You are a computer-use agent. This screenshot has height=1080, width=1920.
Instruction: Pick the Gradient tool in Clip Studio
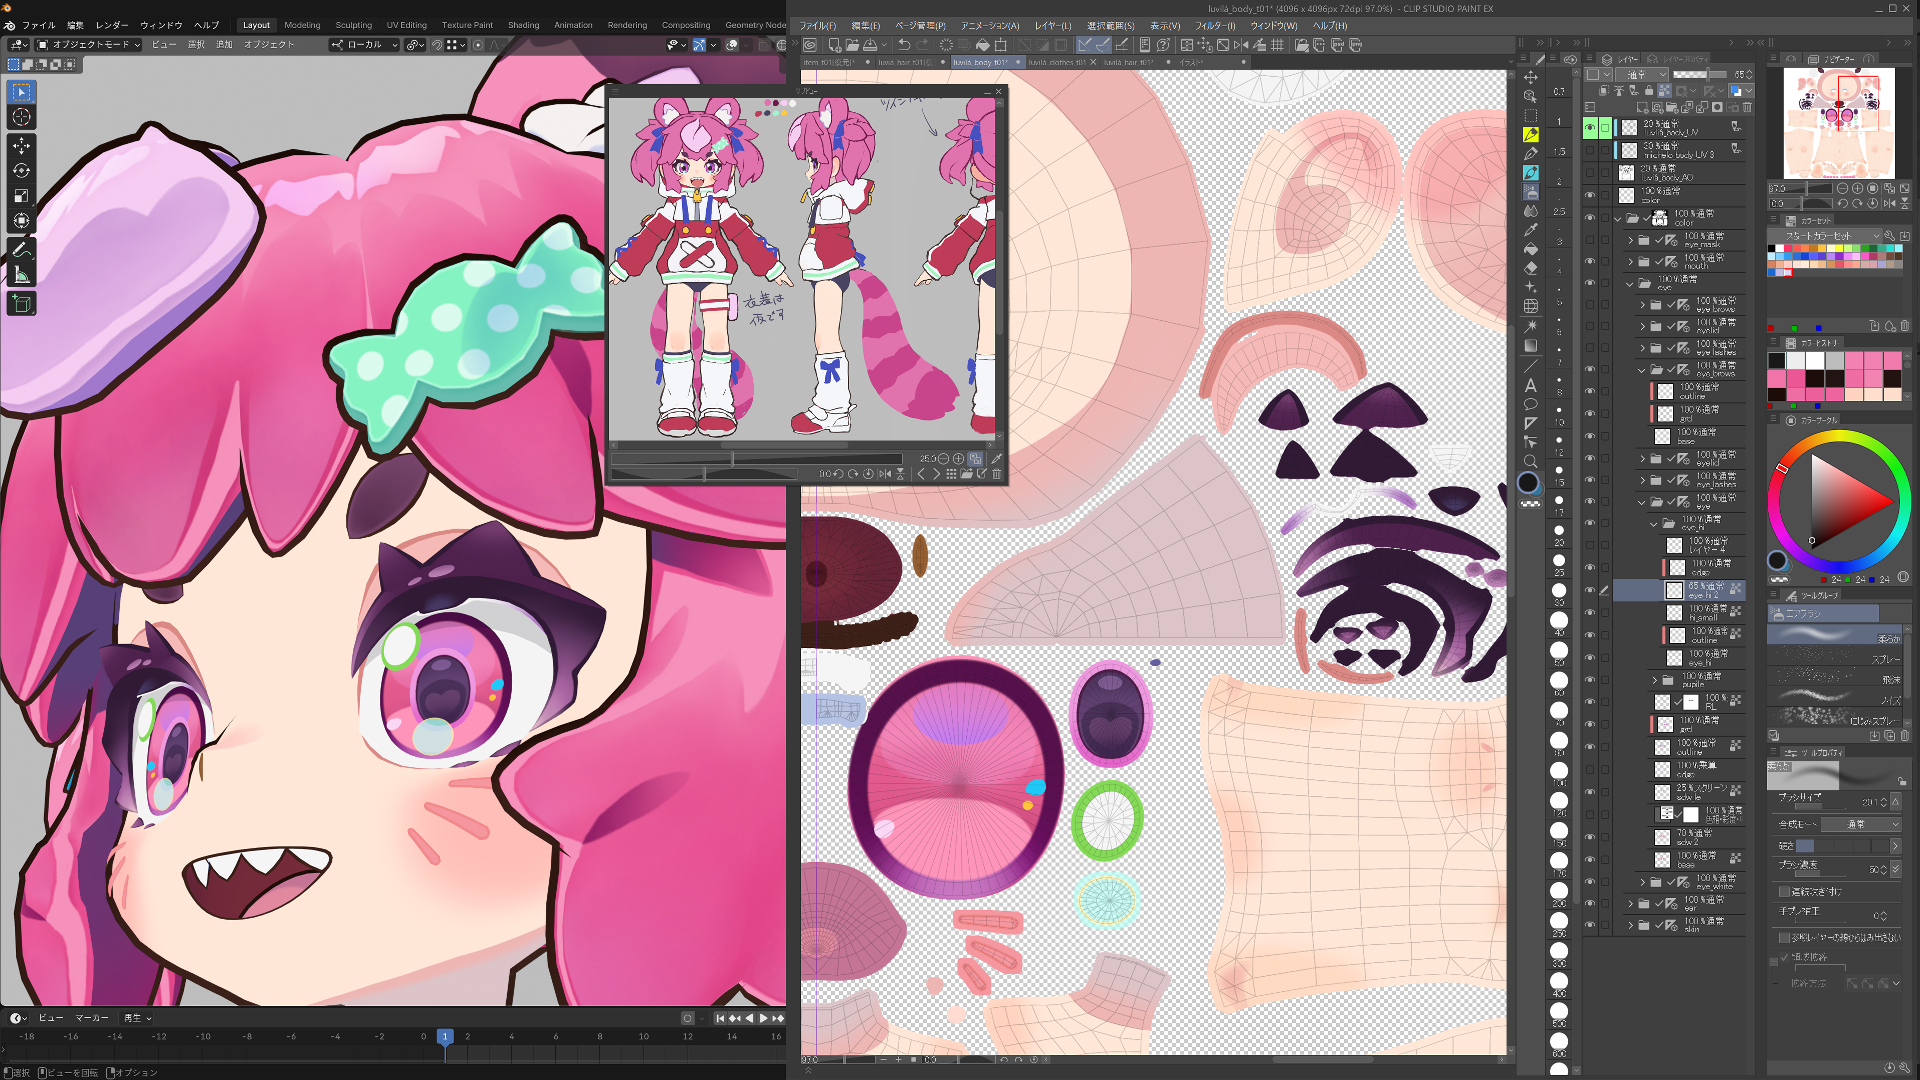point(1530,346)
